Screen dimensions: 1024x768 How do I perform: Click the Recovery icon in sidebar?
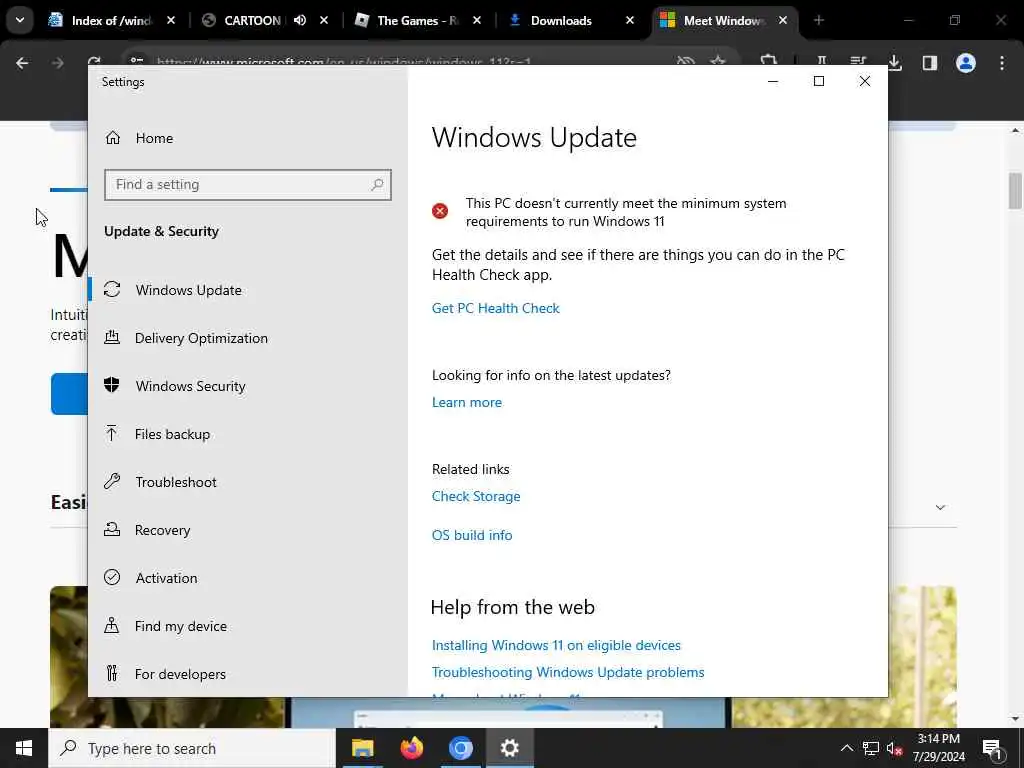112,530
